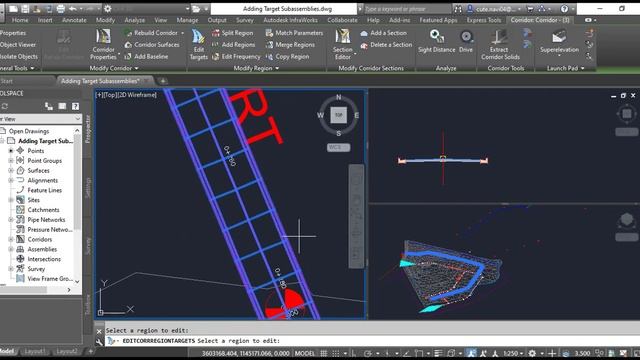Click the Save icon in quick access toolbar
Screen dimensions: 640x360
pos(25,9)
